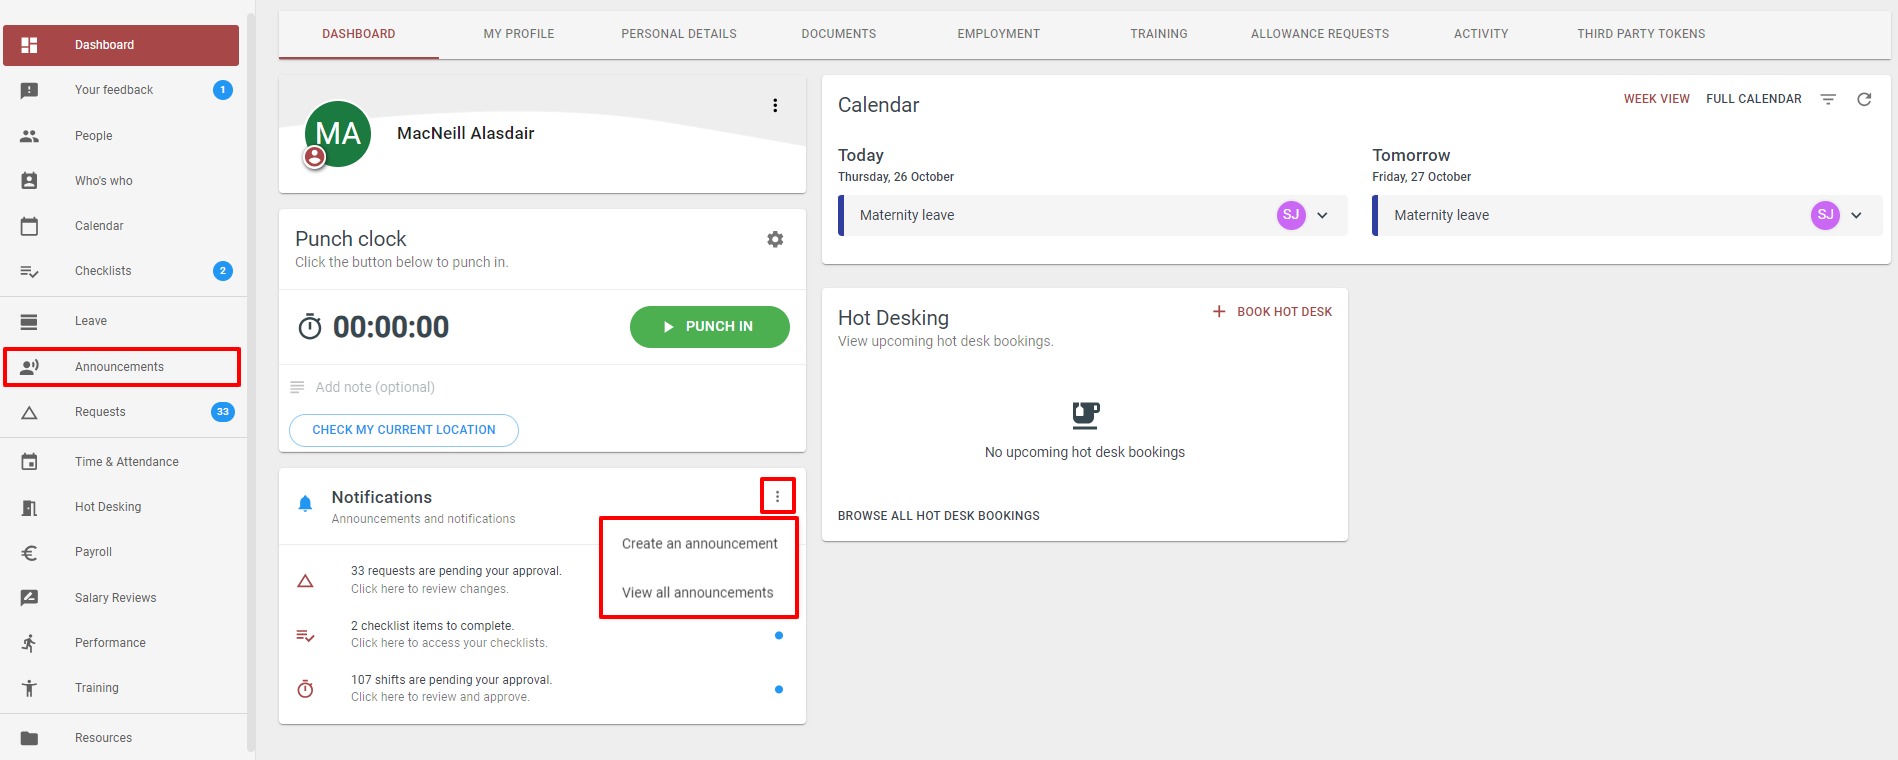
Task: Choose Create an announcement menu item
Action: coord(700,544)
